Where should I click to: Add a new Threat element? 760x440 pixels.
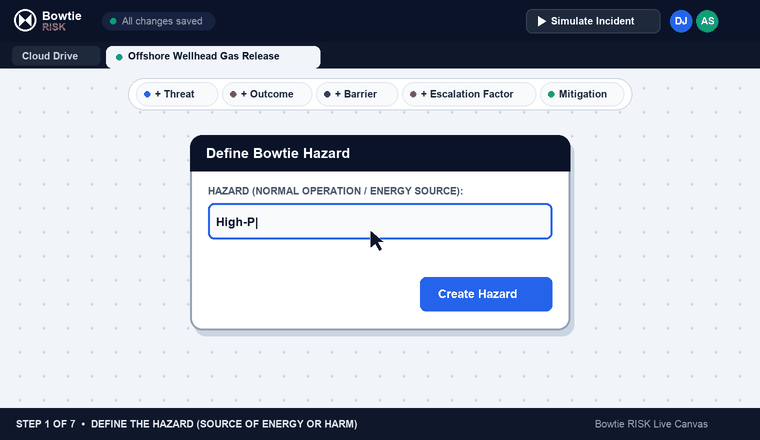coord(177,94)
